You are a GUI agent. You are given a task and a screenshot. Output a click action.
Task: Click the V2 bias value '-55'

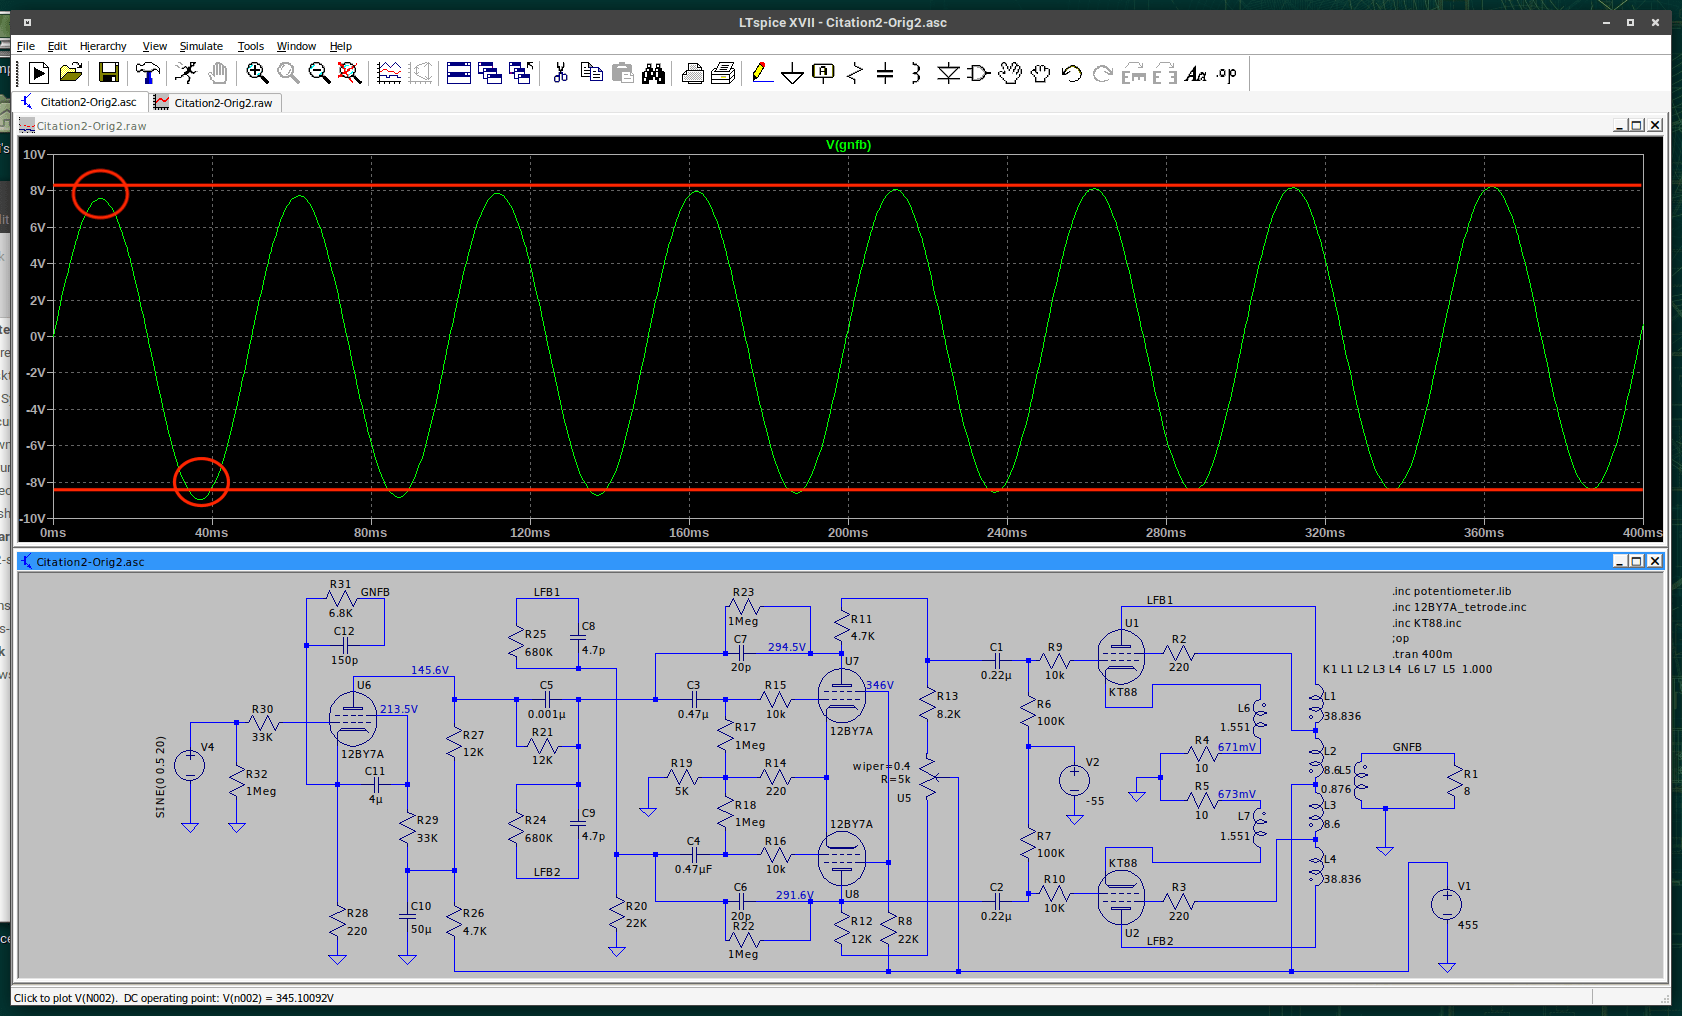click(1095, 801)
